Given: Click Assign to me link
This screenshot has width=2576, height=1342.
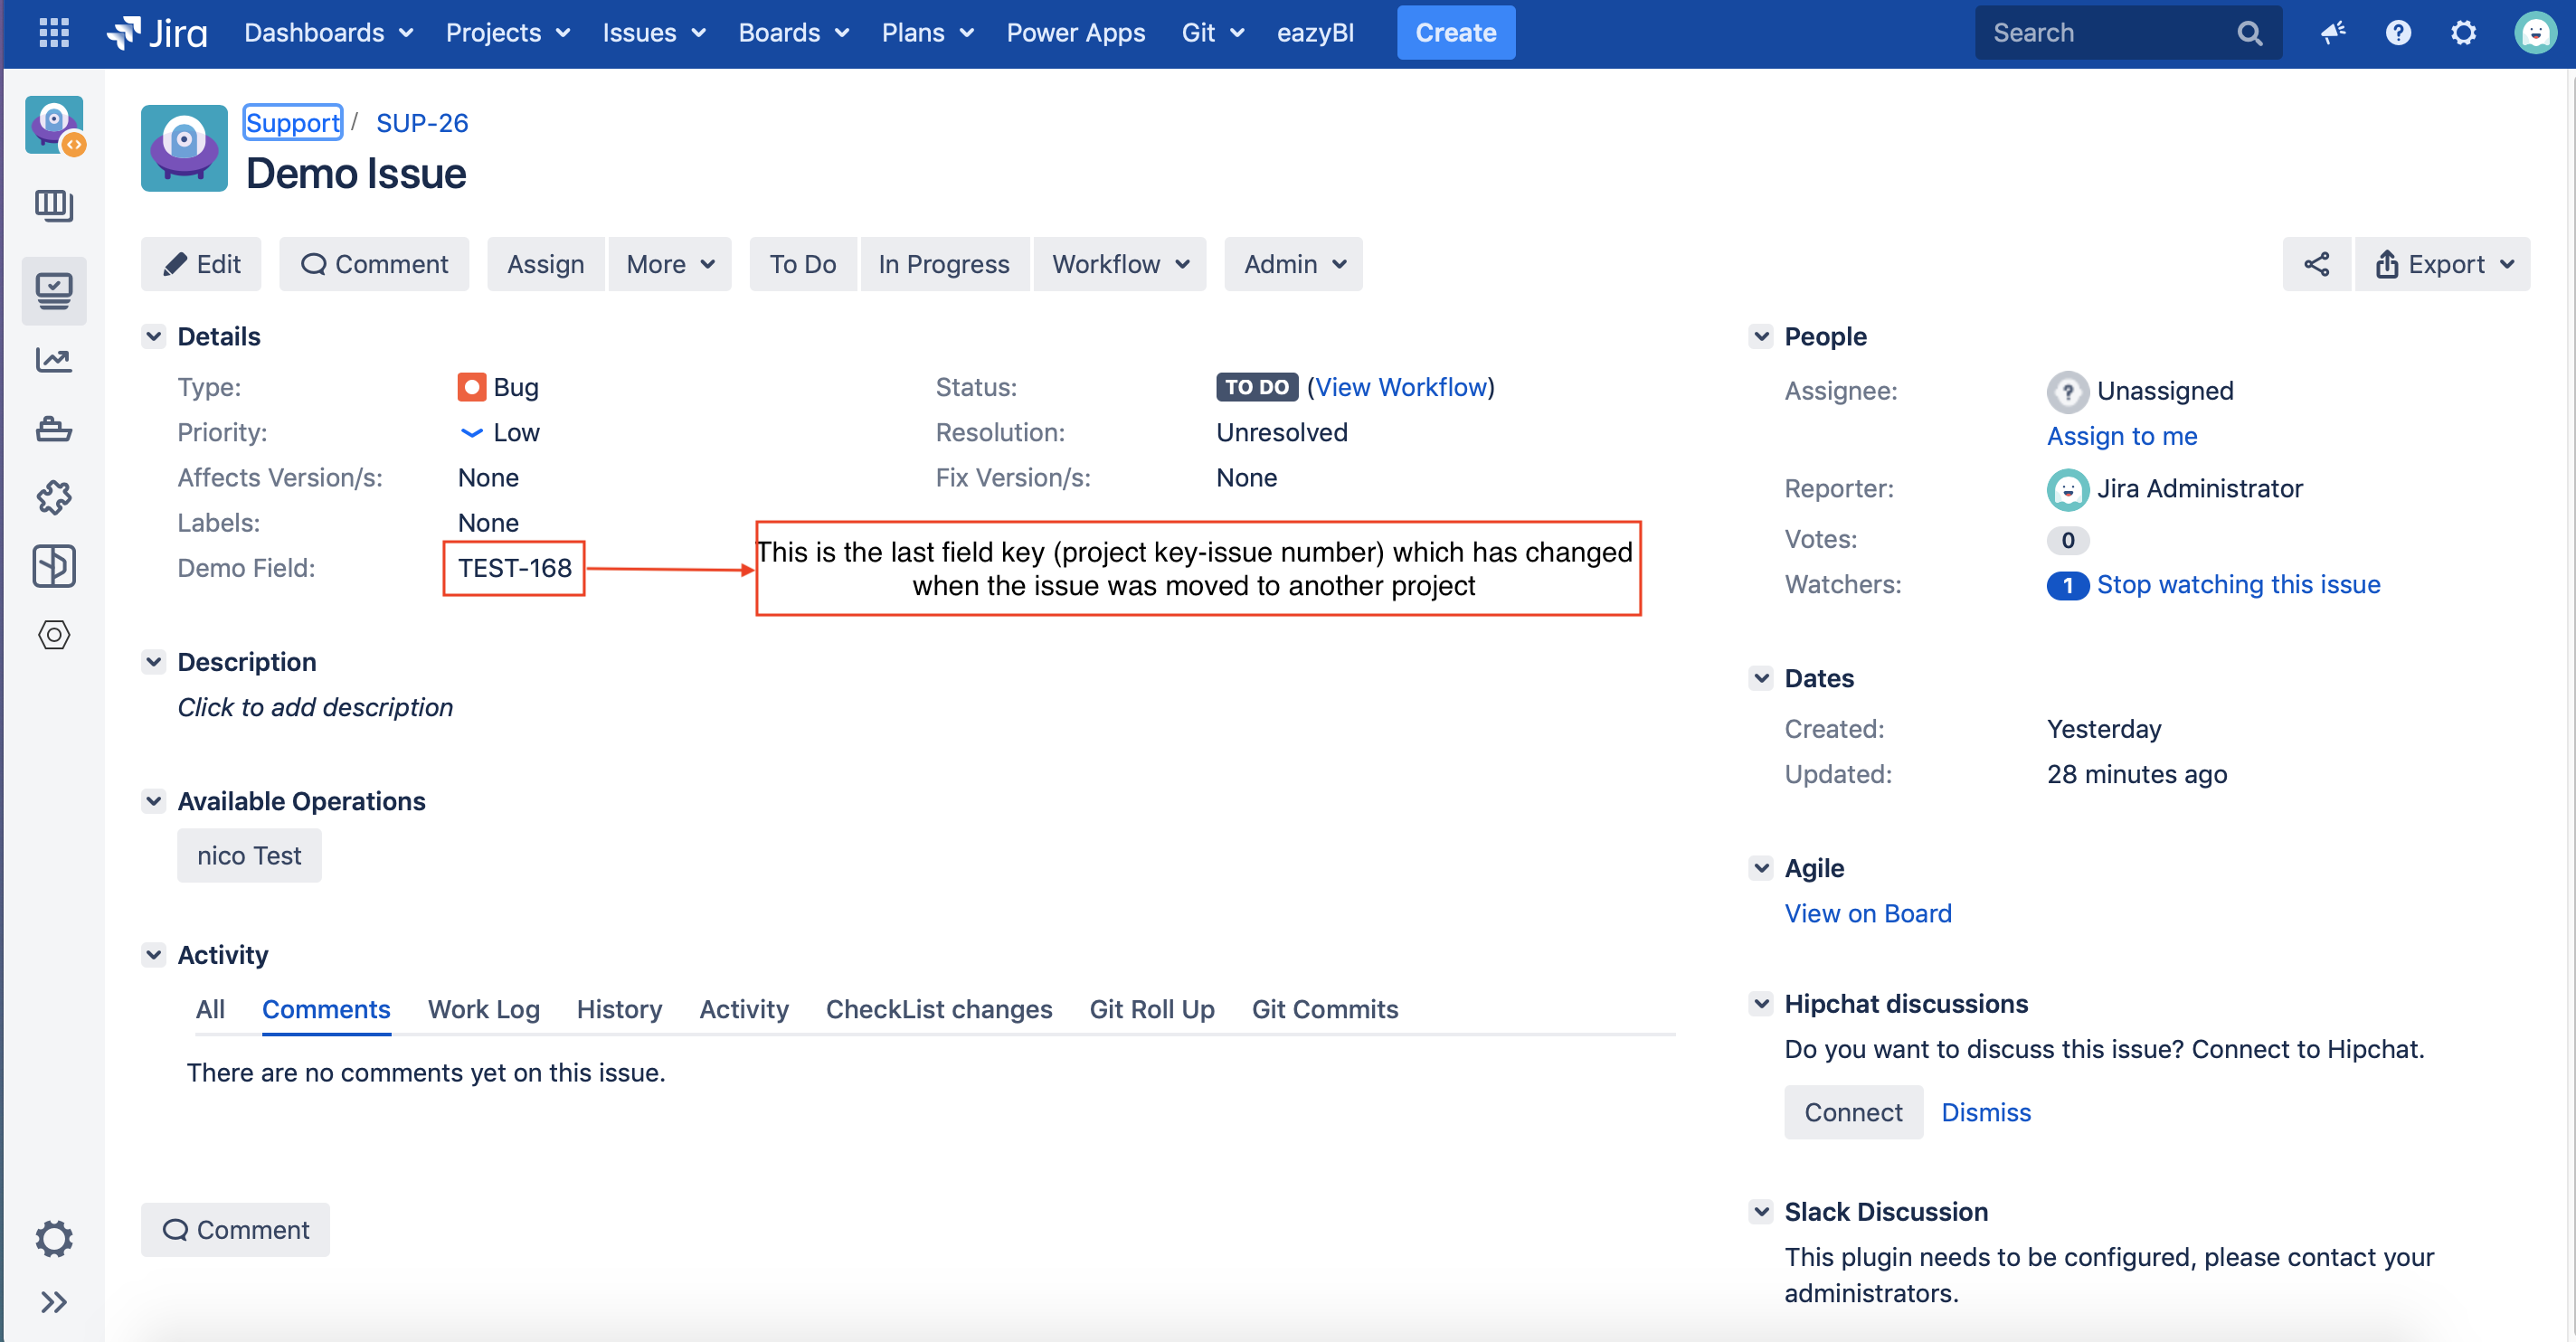Looking at the screenshot, I should pyautogui.click(x=2121, y=436).
